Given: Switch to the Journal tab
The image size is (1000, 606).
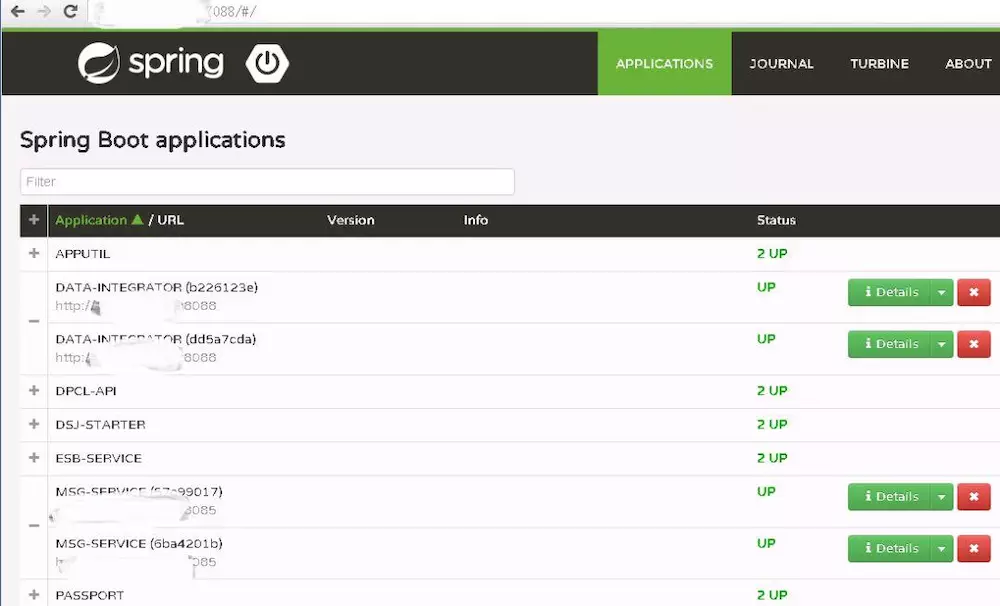Looking at the screenshot, I should pyautogui.click(x=781, y=63).
